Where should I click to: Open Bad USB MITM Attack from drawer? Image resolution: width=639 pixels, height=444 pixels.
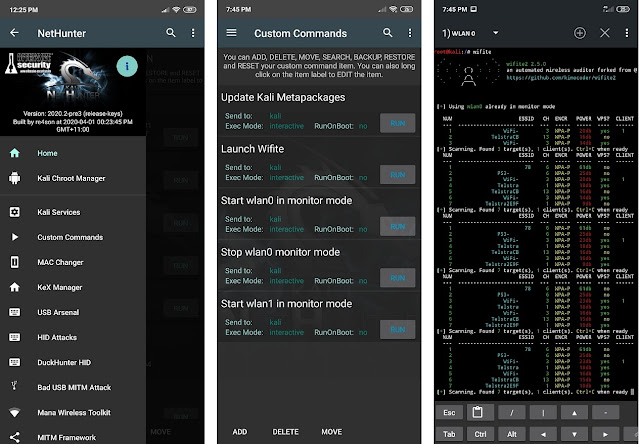(x=73, y=387)
